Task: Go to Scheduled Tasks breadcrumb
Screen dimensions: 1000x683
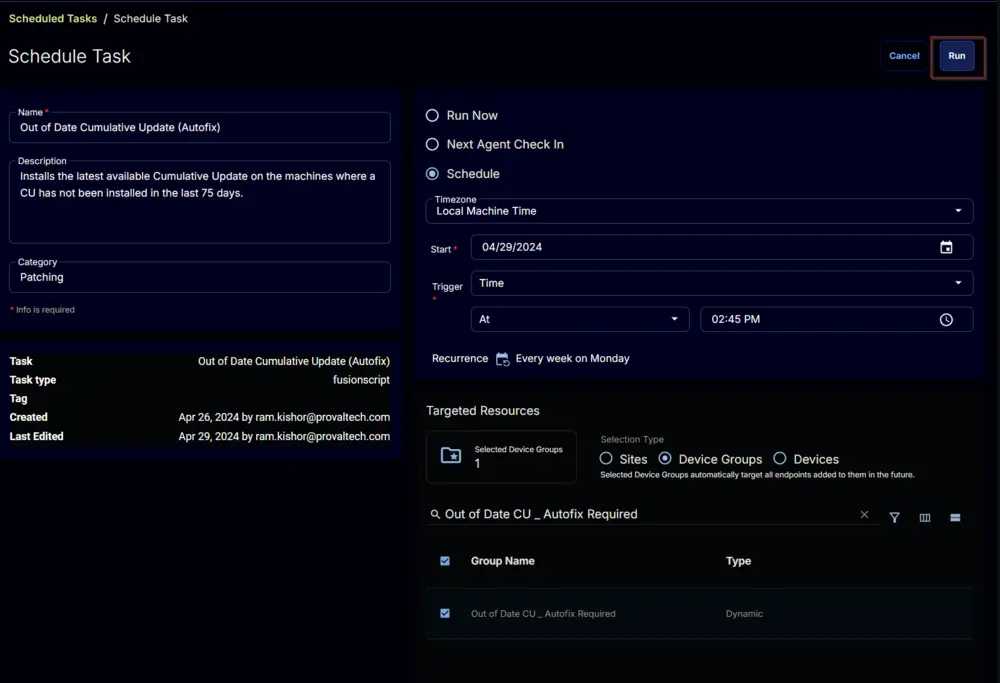Action: [x=53, y=18]
